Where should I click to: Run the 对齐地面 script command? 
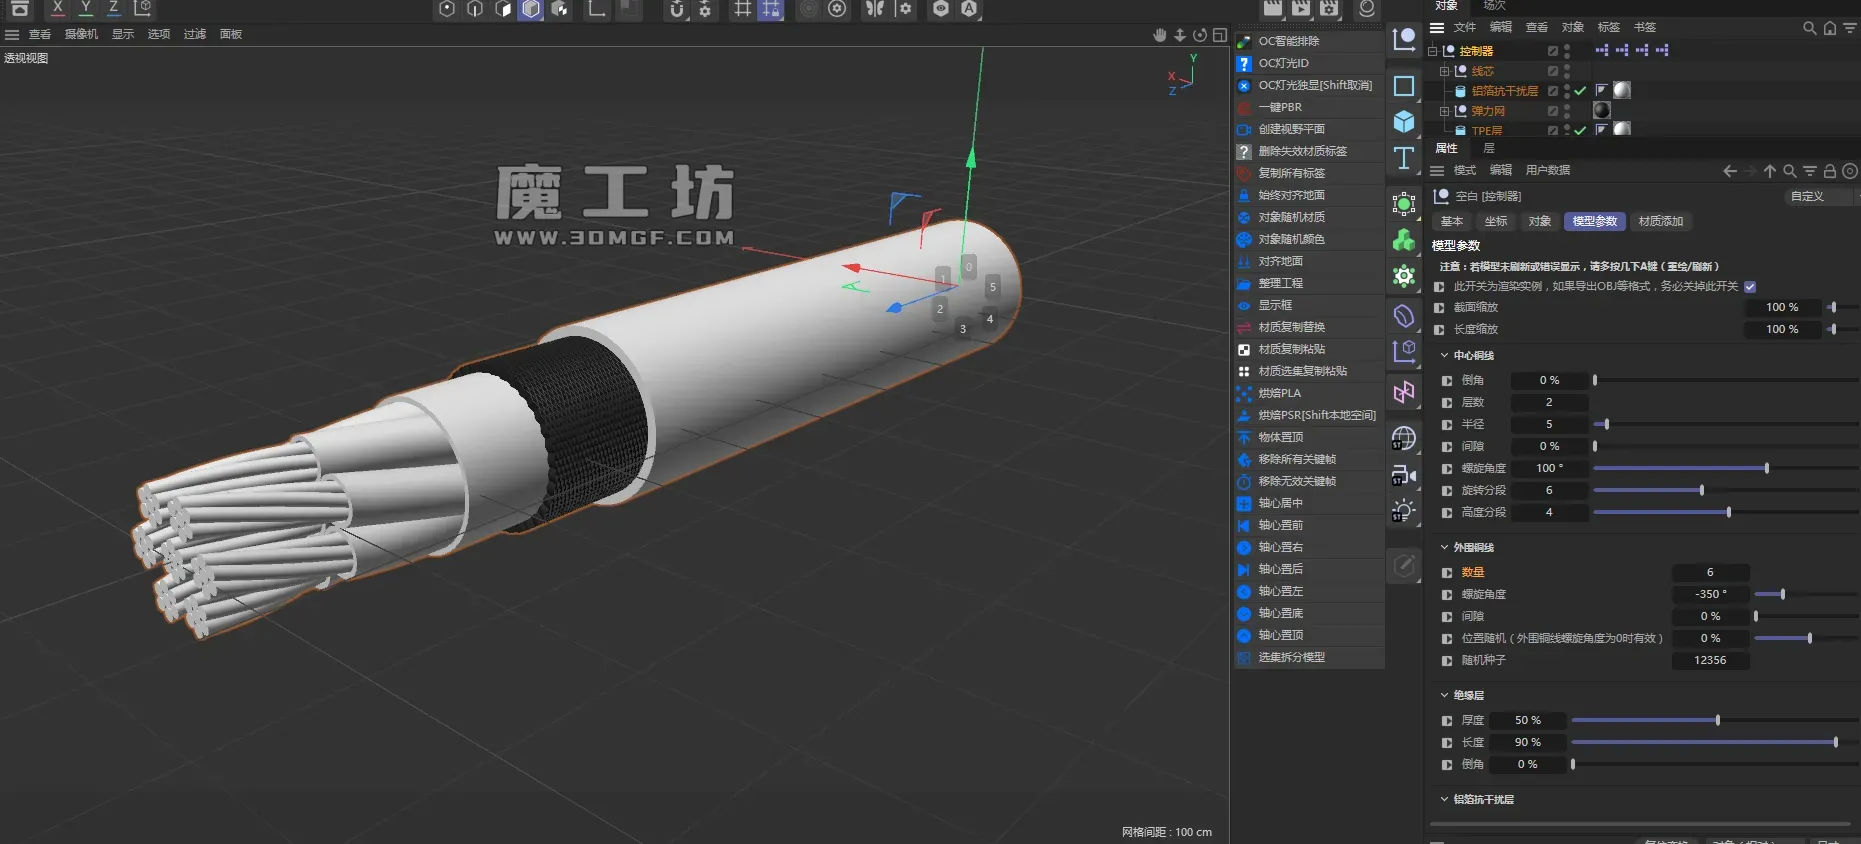click(1280, 262)
